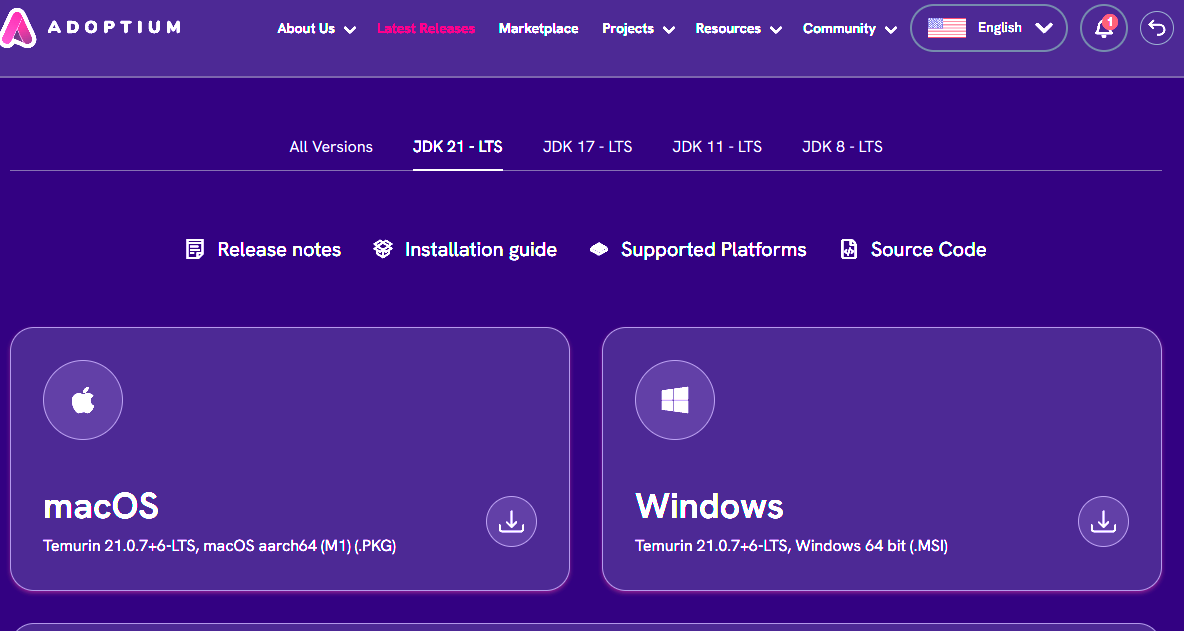Download the Windows MSI installer
The width and height of the screenshot is (1184, 631).
[x=1103, y=522]
